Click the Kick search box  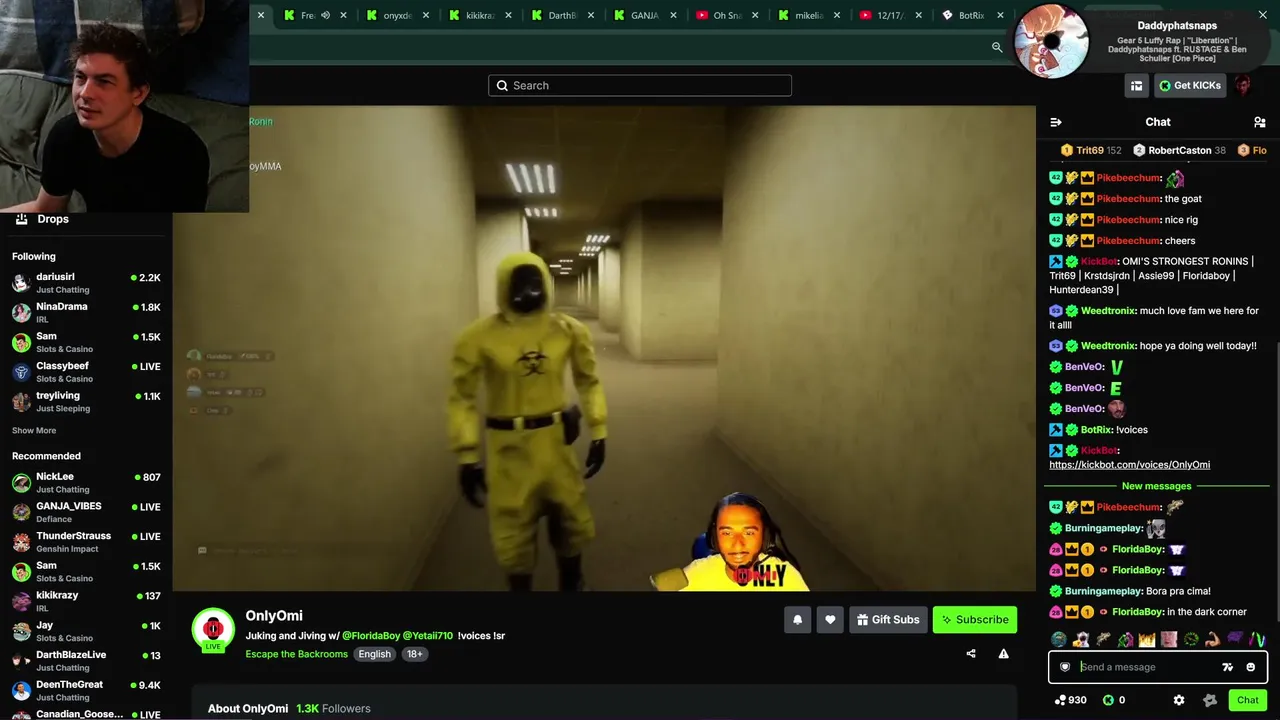640,86
